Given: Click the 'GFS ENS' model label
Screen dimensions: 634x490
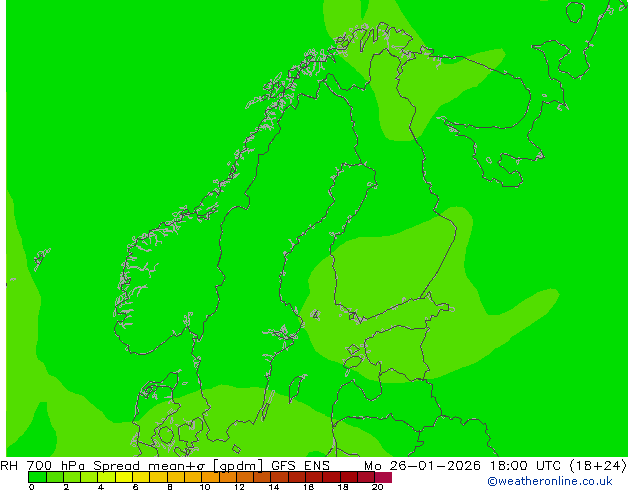Looking at the screenshot, I should pyautogui.click(x=300, y=466).
